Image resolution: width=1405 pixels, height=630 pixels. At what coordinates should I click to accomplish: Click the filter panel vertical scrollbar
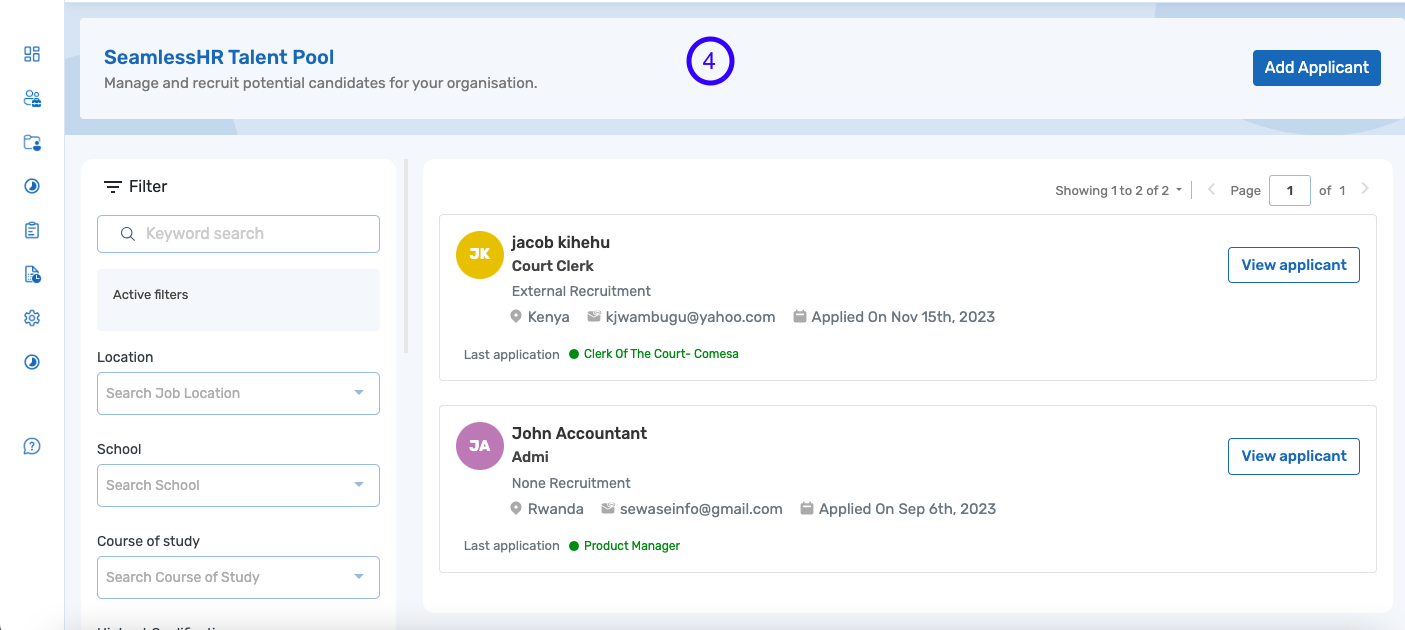tap(406, 256)
